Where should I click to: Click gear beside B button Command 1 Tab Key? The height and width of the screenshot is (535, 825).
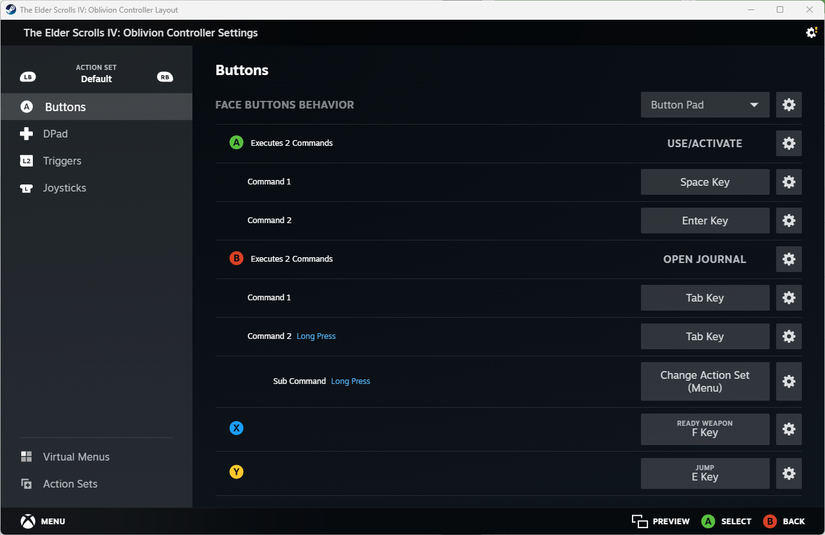788,298
